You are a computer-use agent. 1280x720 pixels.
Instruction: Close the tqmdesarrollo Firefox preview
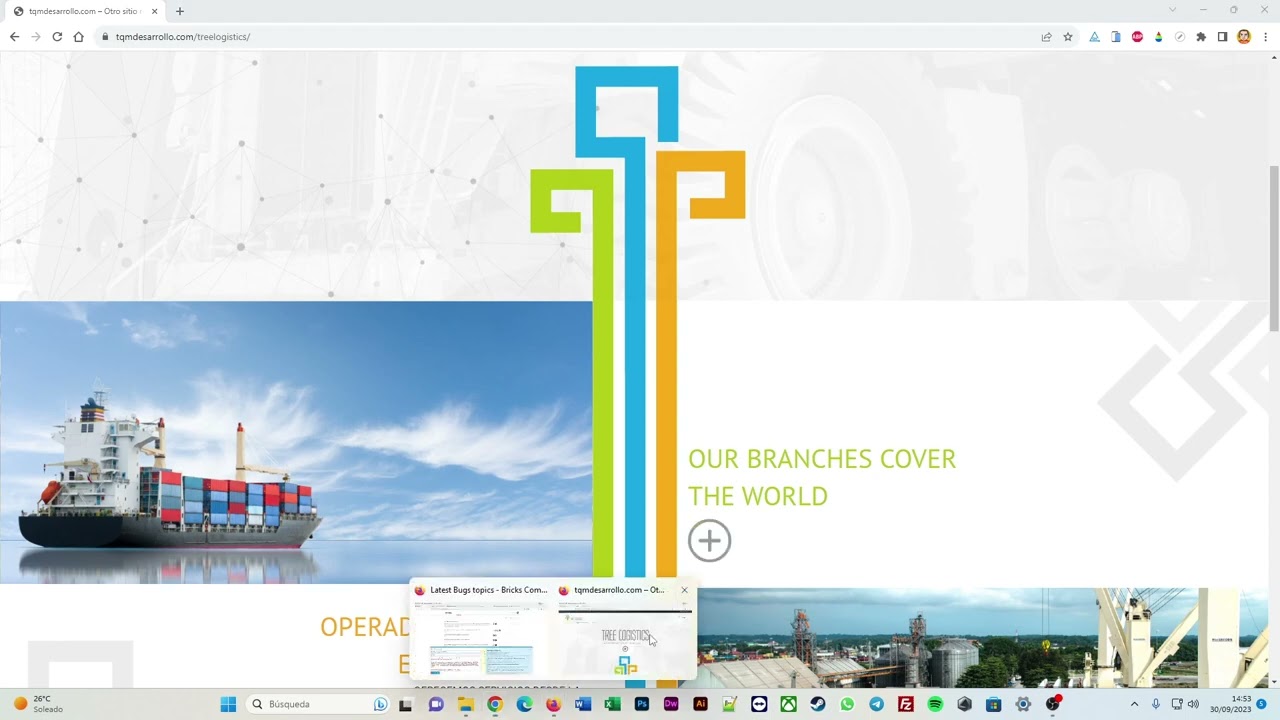[x=684, y=590]
